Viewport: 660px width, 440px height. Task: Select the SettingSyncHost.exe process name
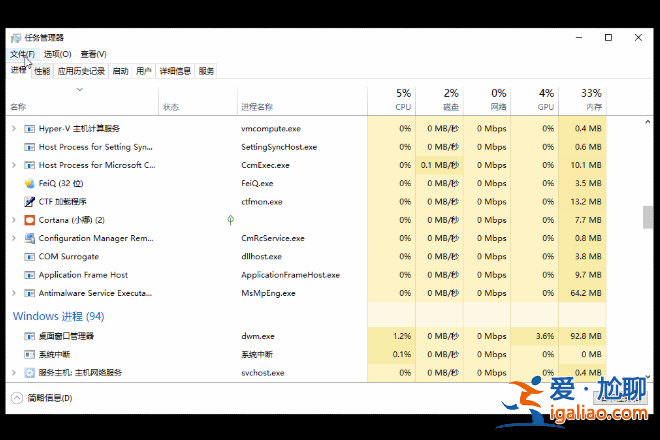tap(279, 147)
